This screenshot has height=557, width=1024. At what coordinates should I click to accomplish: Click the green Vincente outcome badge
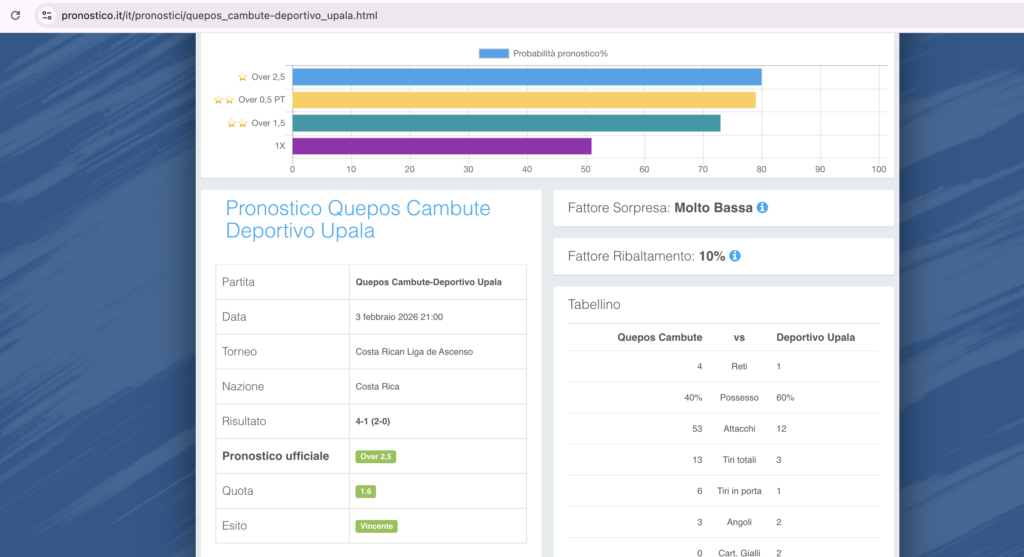click(x=376, y=526)
